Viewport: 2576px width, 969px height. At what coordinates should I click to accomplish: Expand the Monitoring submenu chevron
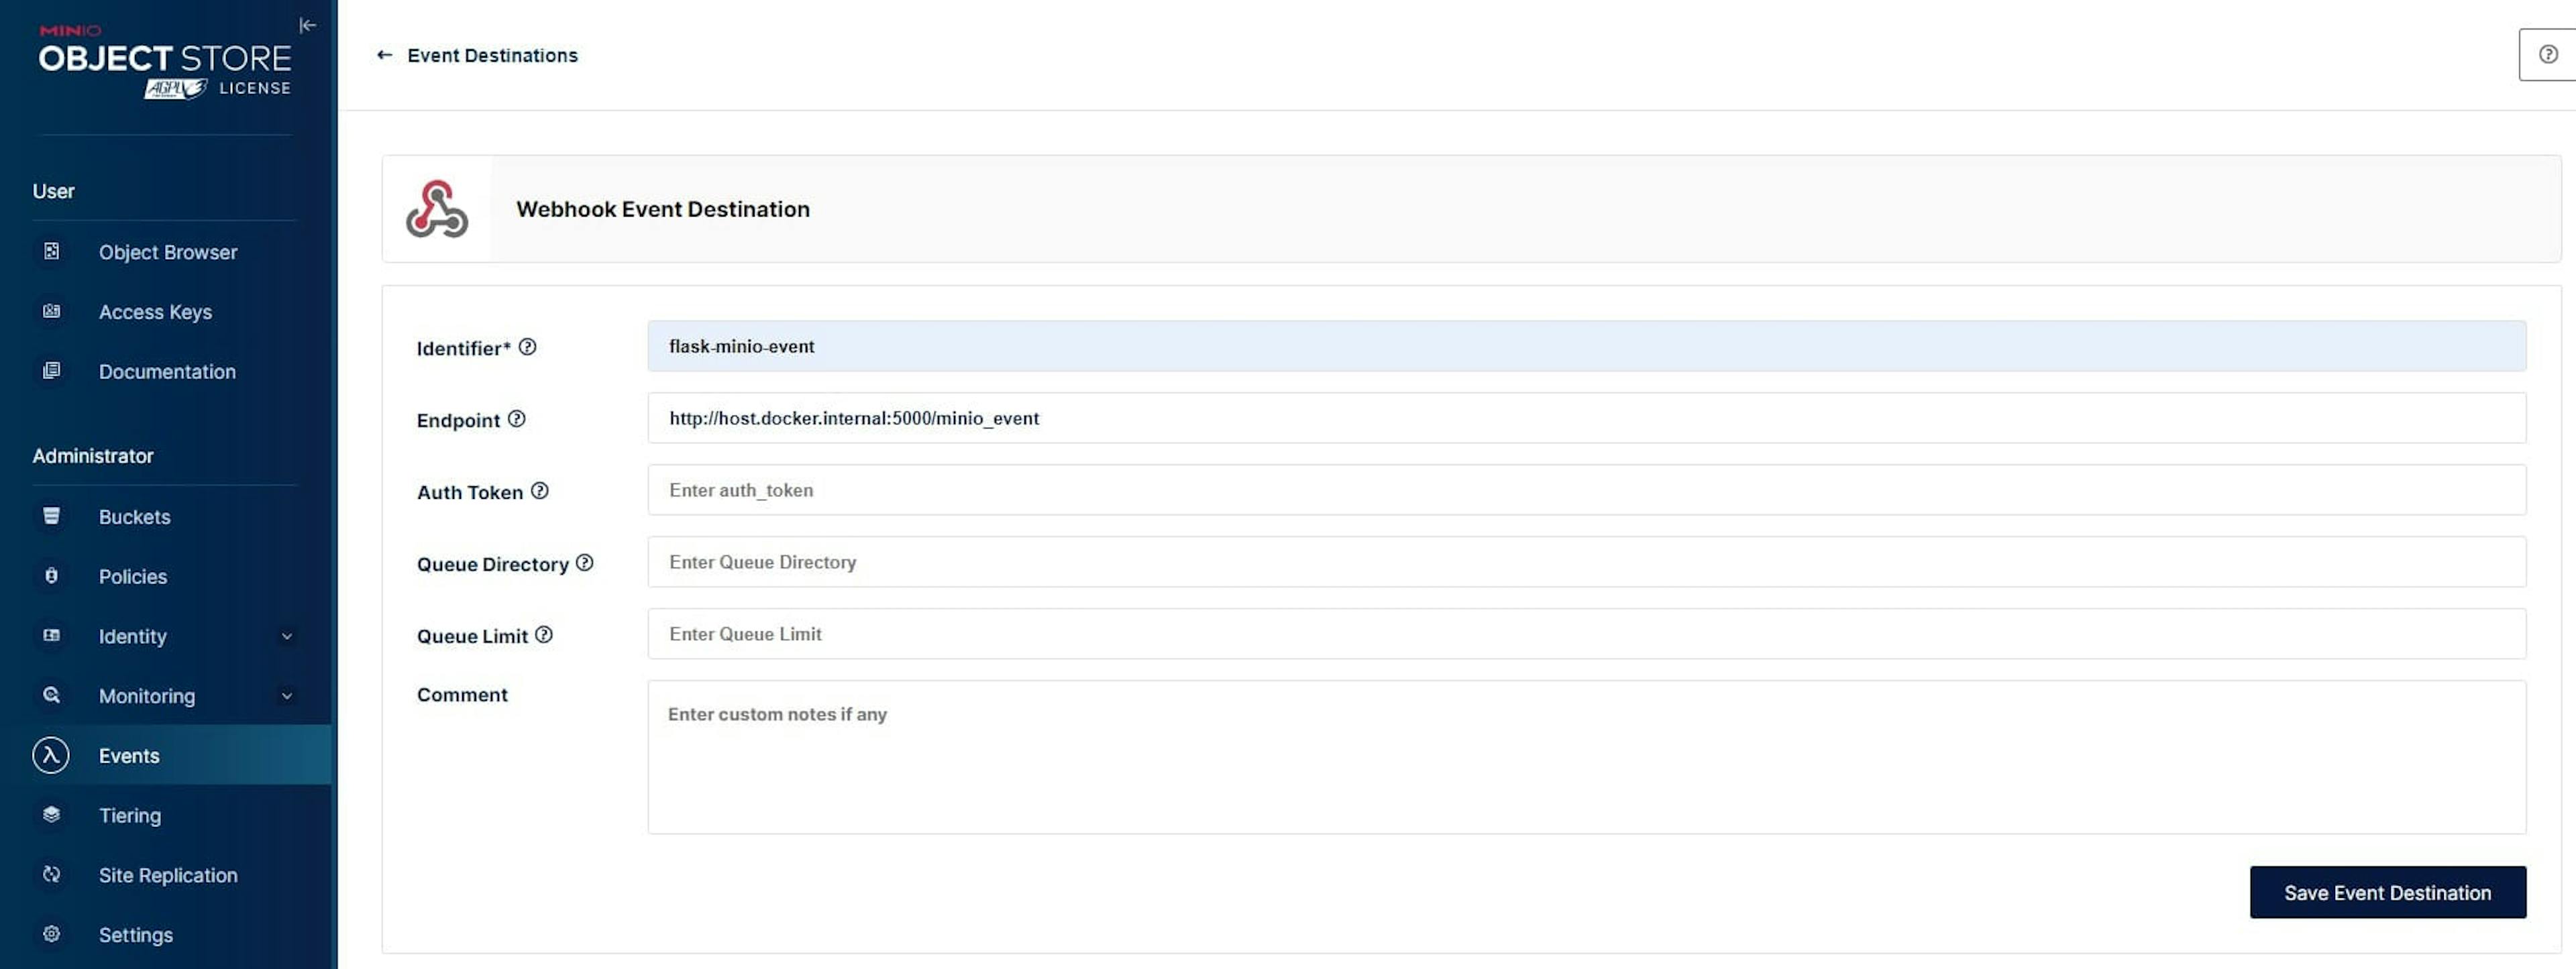[287, 696]
